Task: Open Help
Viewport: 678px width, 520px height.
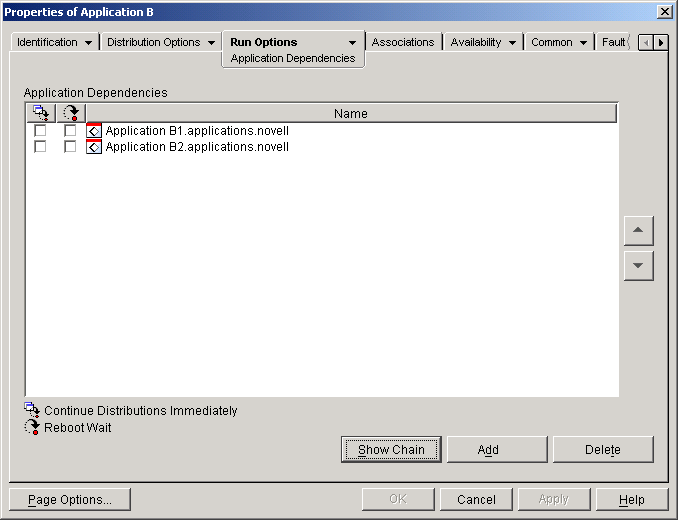Action: click(x=632, y=500)
